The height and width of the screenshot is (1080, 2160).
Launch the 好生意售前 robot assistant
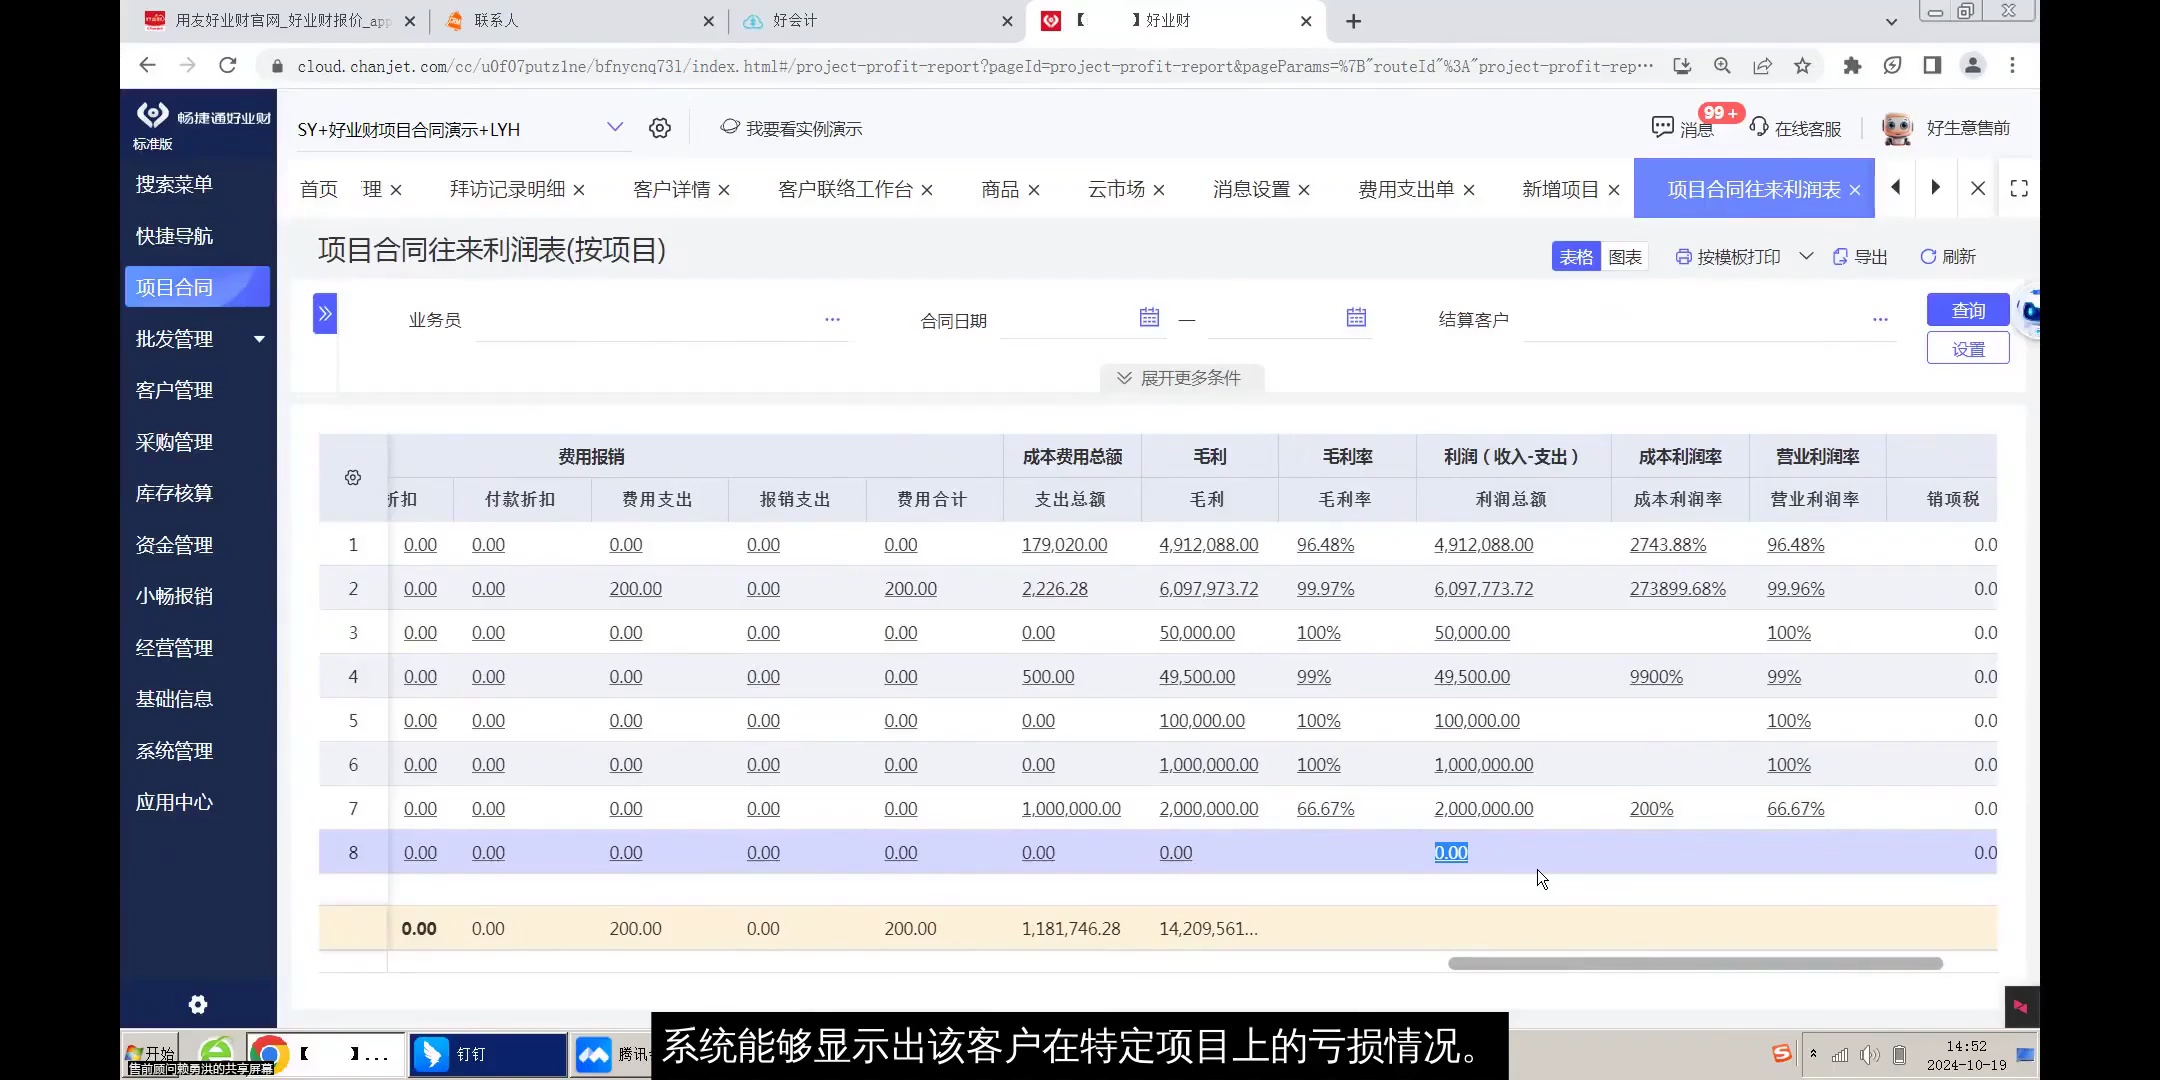coord(1897,127)
